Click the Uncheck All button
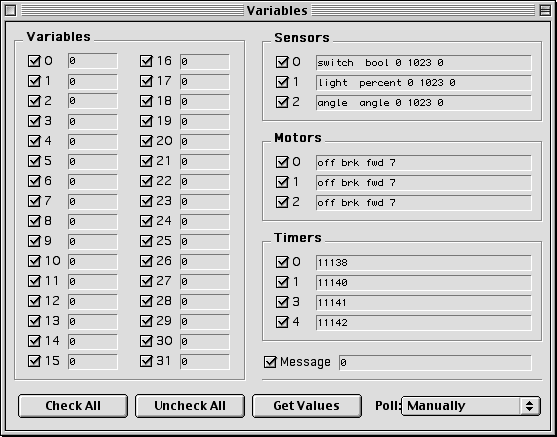Viewport: 557px width, 437px height. click(190, 406)
